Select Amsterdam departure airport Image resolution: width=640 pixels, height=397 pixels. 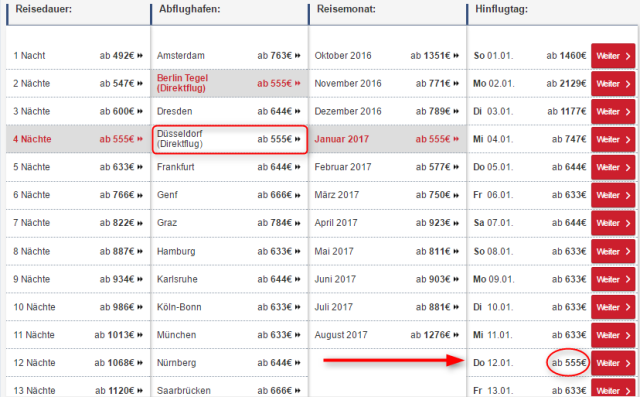tap(229, 55)
